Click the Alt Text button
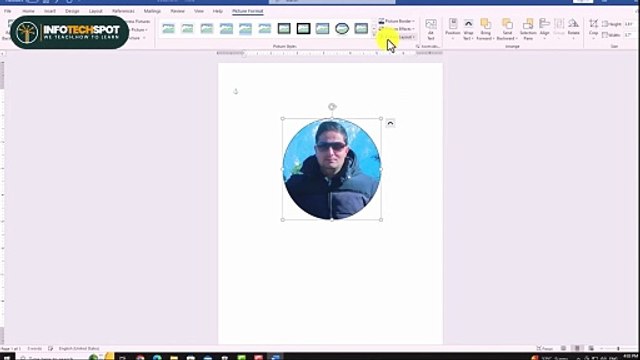 (x=431, y=29)
